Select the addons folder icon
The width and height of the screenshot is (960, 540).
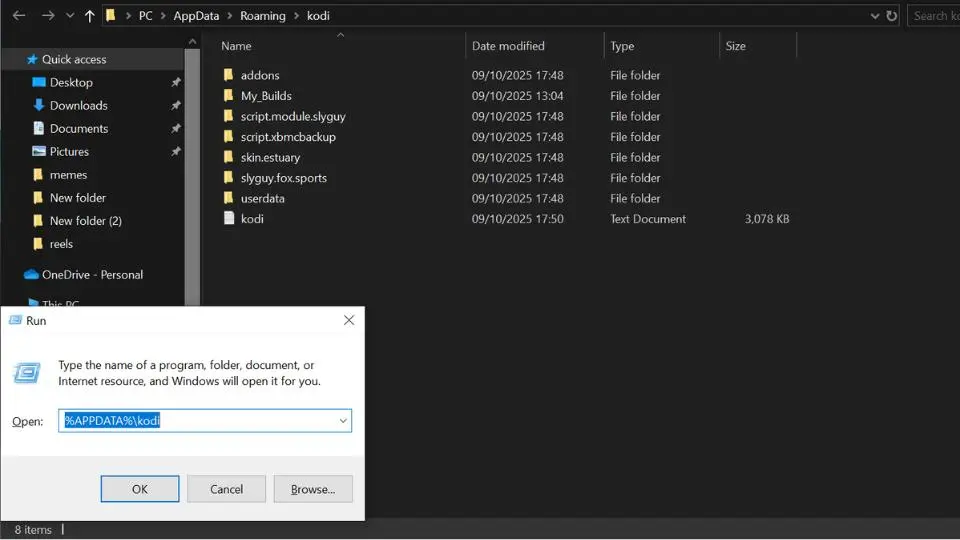click(x=228, y=75)
